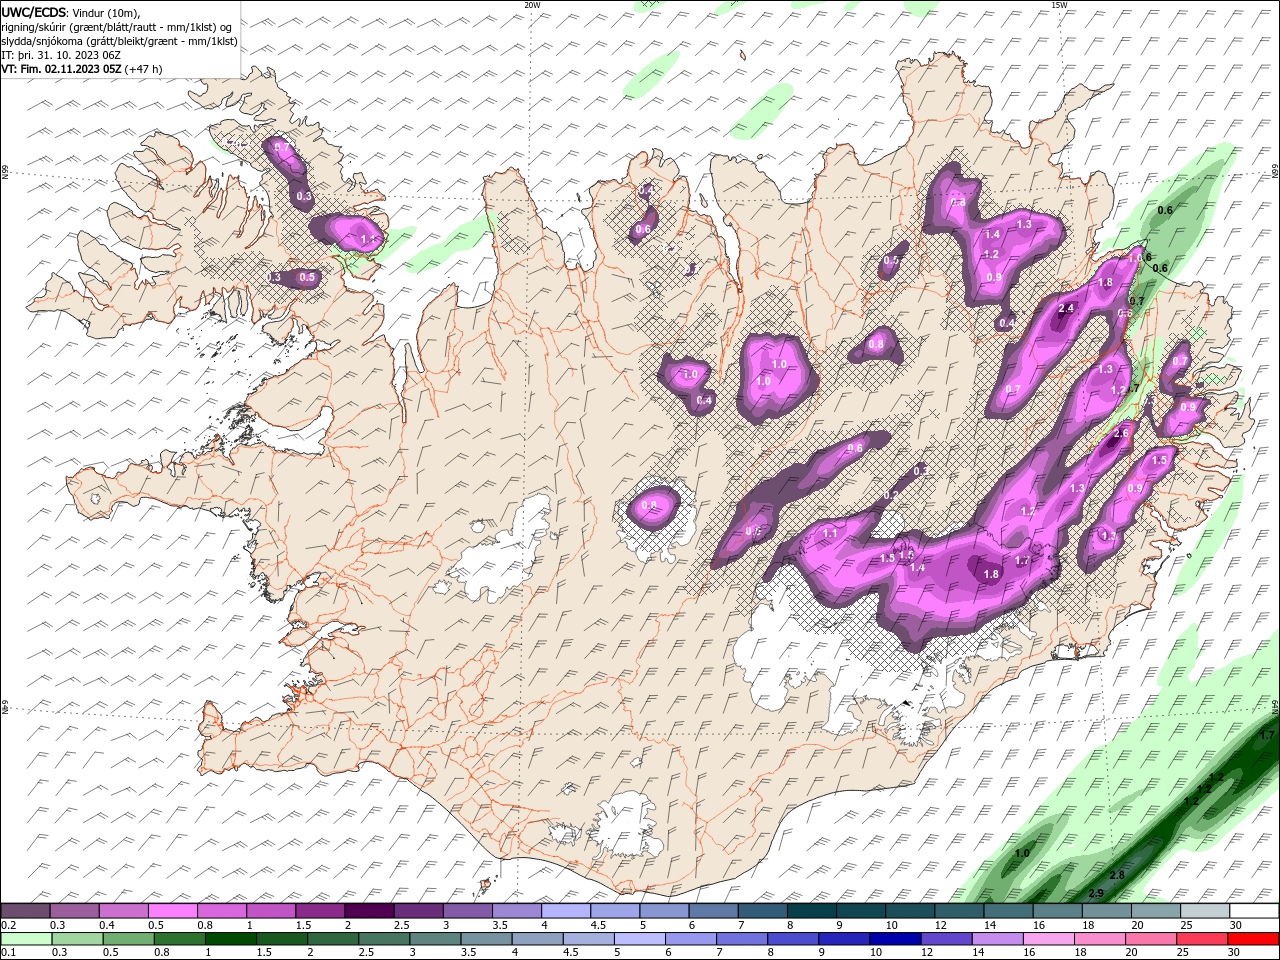Click the initial time line 'IT: þri. 31. 10. 2023 06Z'
The height and width of the screenshot is (960, 1280).
pyautogui.click(x=62, y=55)
